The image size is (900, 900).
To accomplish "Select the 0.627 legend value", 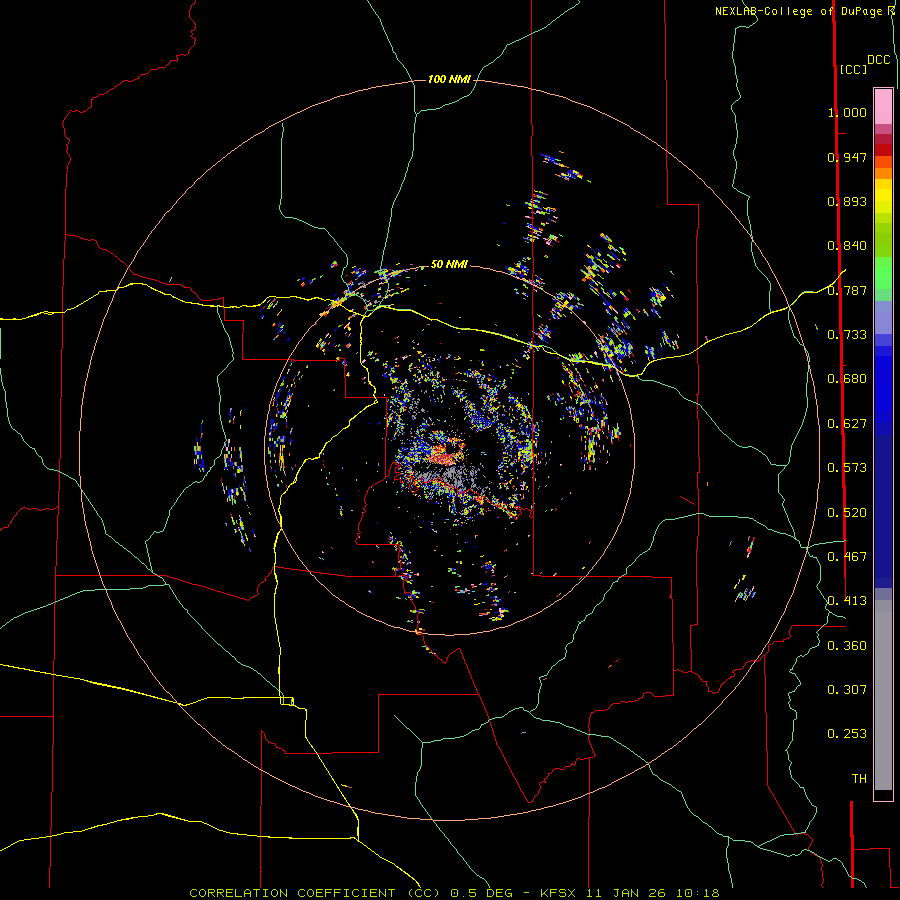I will click(x=847, y=424).
